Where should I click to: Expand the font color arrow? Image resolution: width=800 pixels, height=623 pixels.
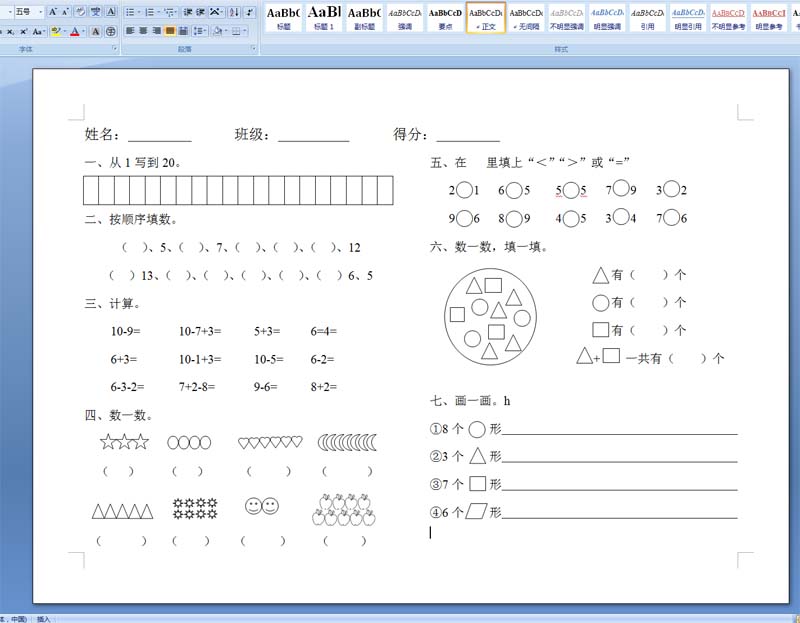pyautogui.click(x=83, y=32)
